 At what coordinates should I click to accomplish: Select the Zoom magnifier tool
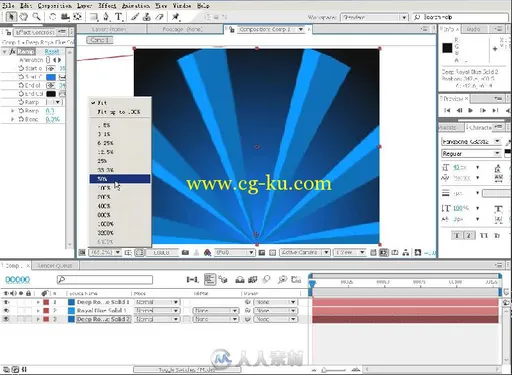[36, 16]
